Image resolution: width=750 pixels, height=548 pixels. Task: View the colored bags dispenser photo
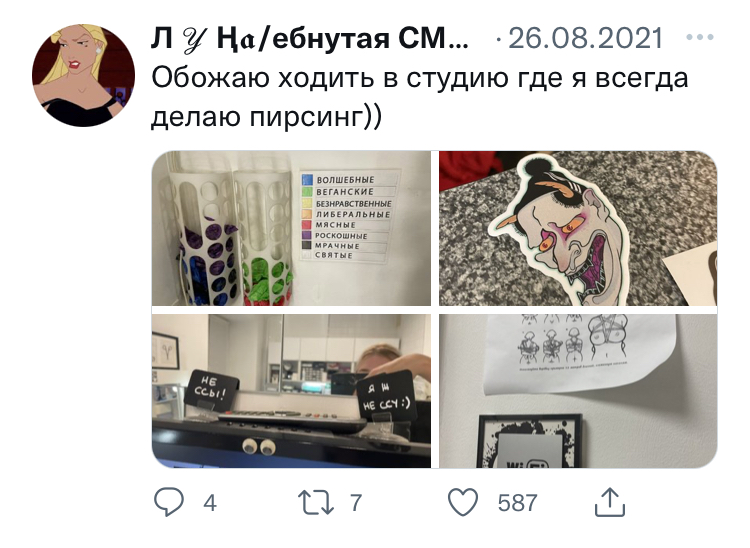click(291, 228)
